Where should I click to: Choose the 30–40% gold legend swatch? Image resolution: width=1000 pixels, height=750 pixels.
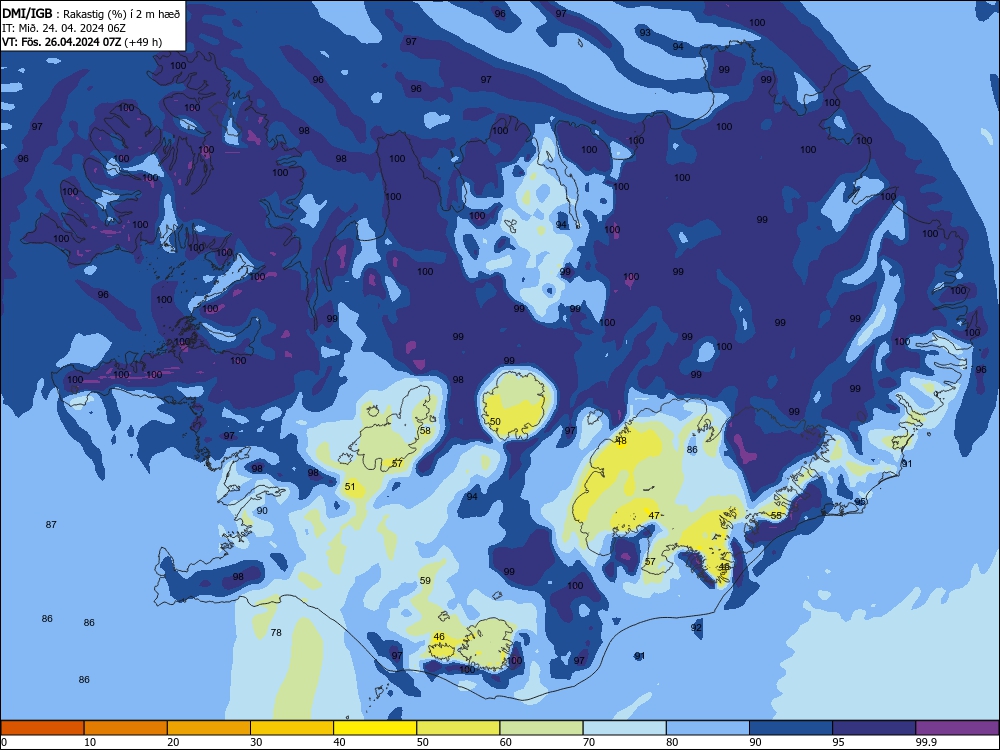[292, 728]
